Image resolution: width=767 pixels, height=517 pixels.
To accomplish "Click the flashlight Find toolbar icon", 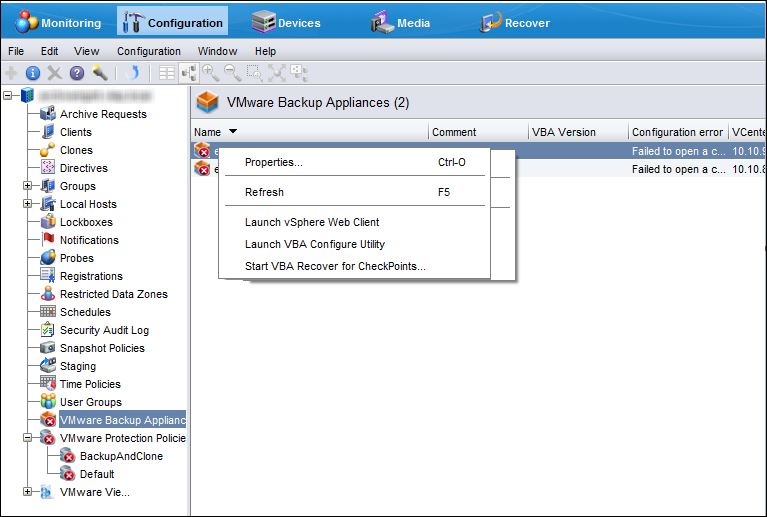I will 99,73.
